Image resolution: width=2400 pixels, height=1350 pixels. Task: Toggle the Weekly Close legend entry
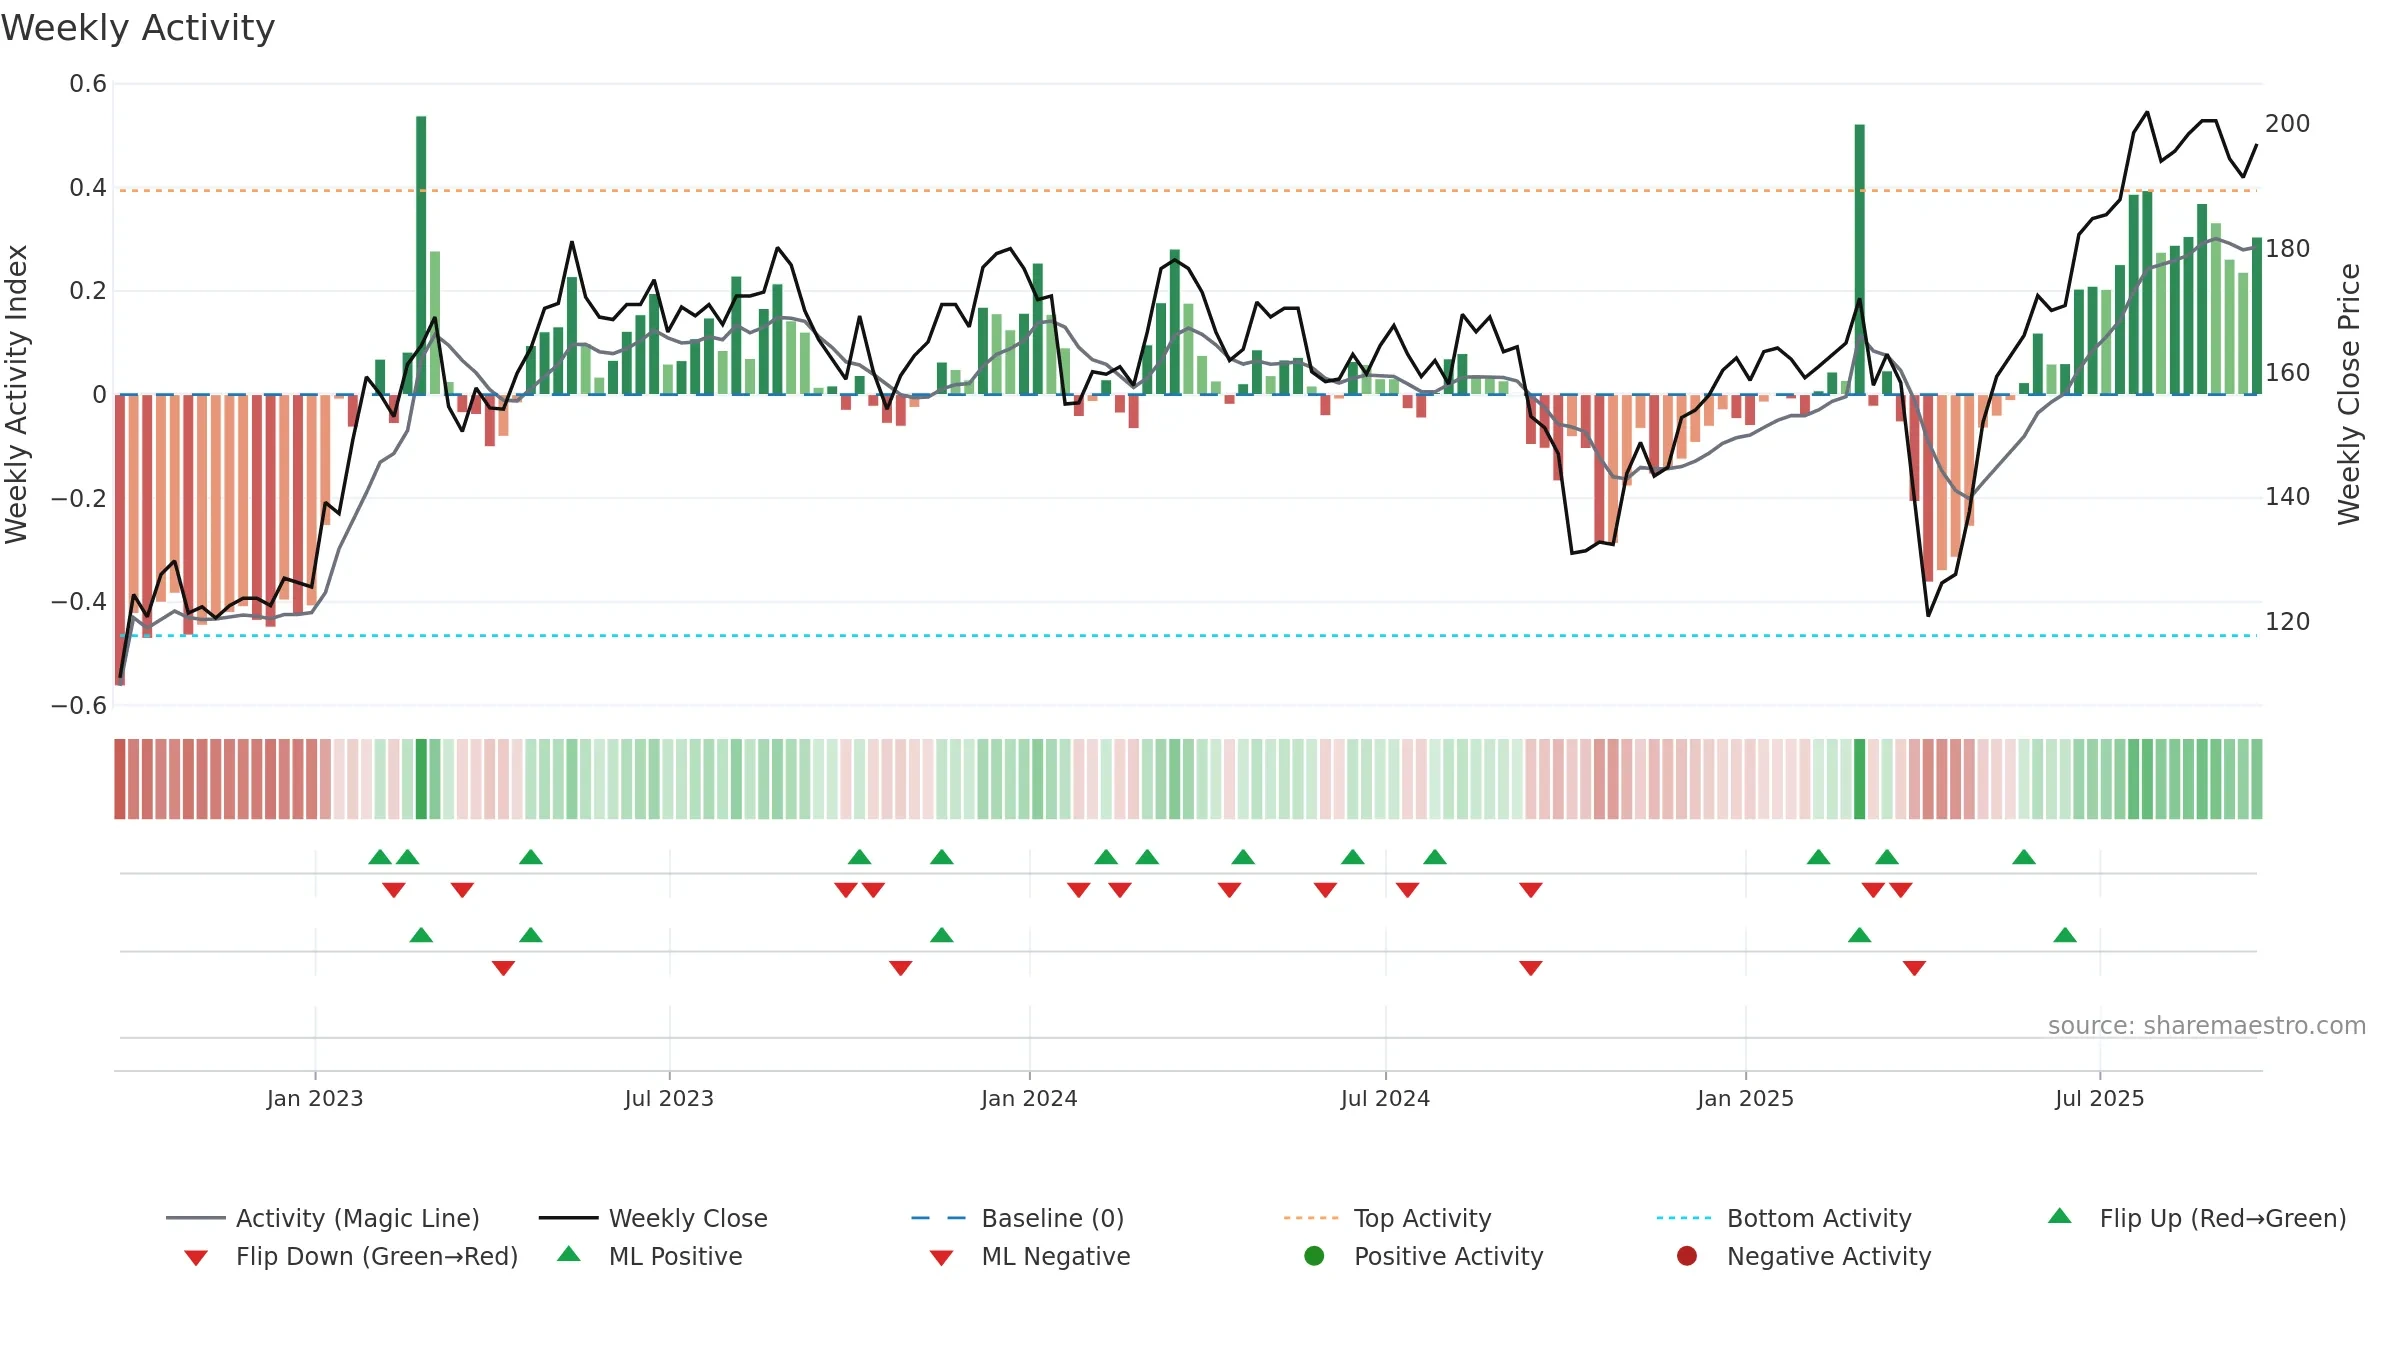653,1218
